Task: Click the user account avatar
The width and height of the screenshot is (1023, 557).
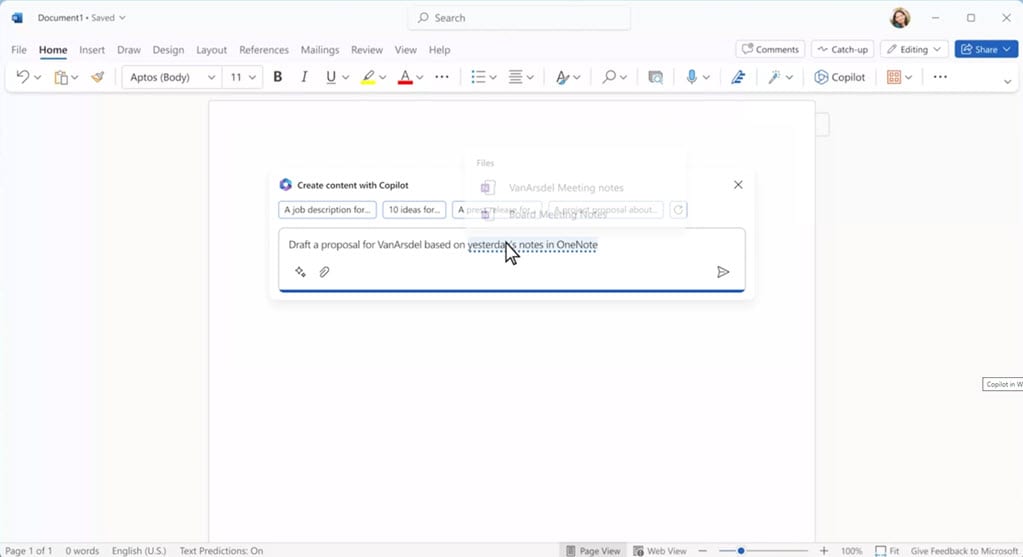Action: [x=900, y=18]
